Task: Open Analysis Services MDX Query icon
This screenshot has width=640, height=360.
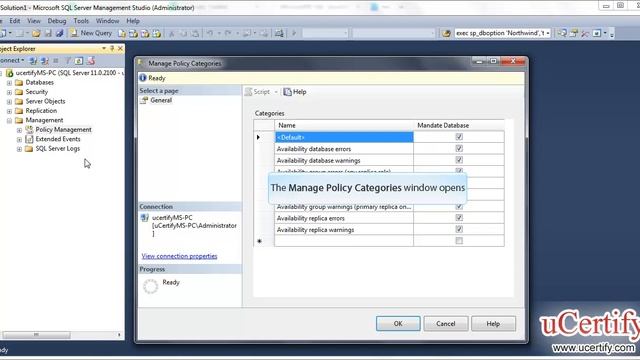Action: 133,33
